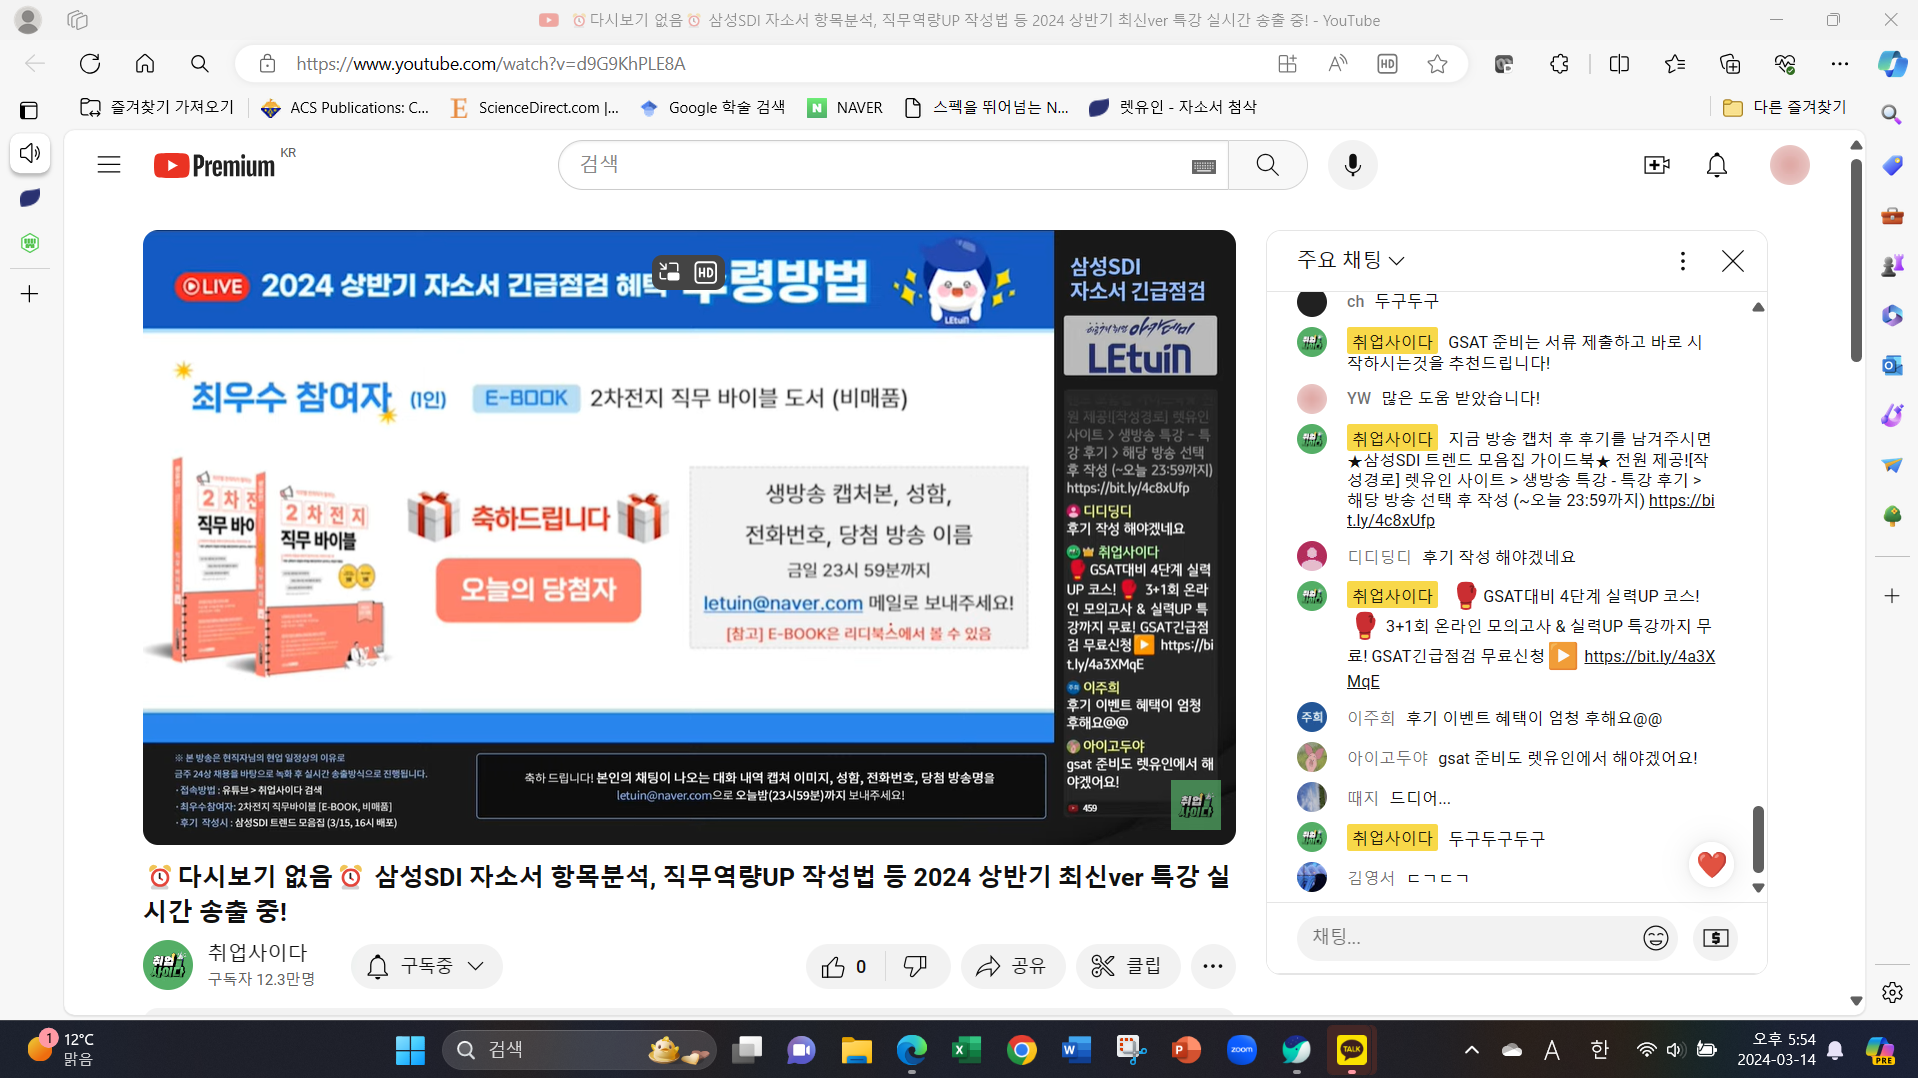Open the 취업사이다 channel name link
Image resolution: width=1918 pixels, height=1078 pixels.
(x=257, y=952)
